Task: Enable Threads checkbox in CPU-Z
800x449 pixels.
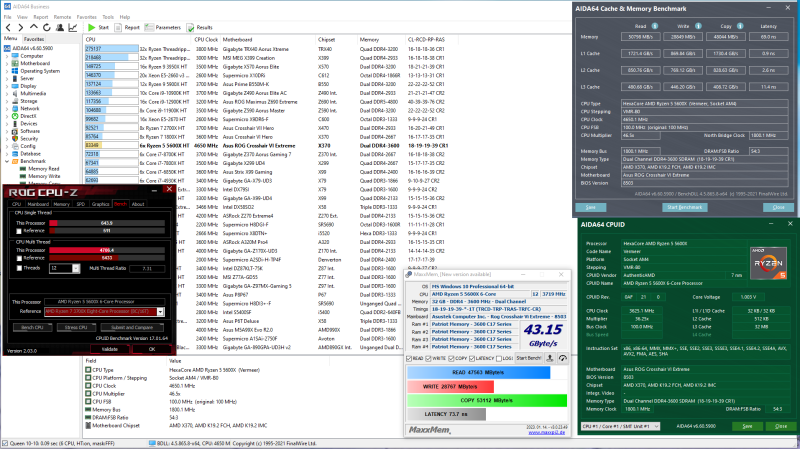Action: [19, 268]
